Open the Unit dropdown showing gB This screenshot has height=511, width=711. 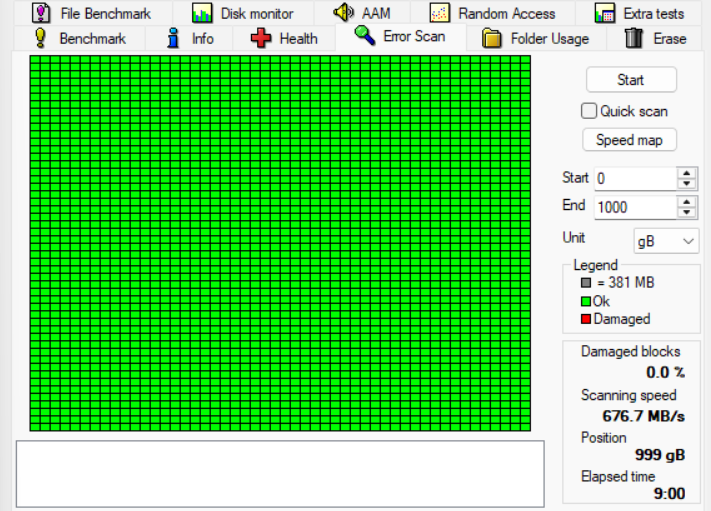click(x=666, y=241)
